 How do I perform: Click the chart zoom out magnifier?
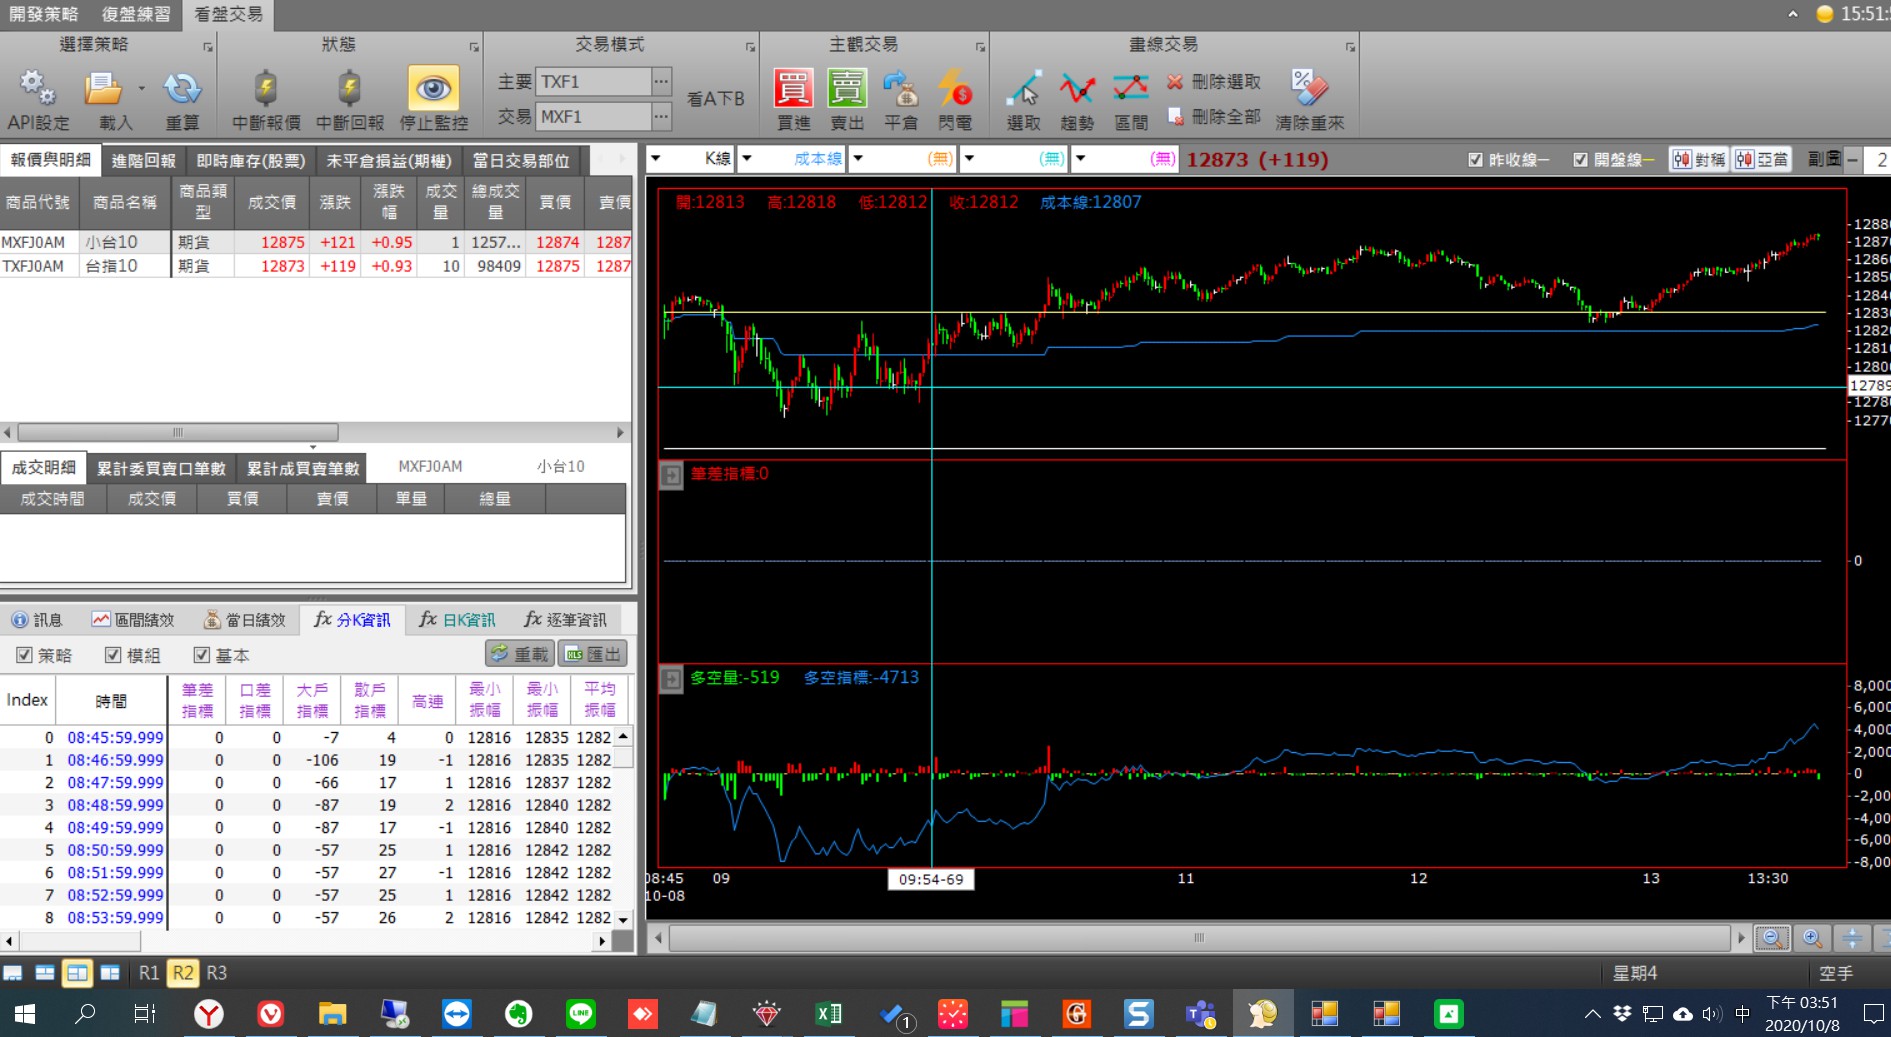pyautogui.click(x=1772, y=938)
